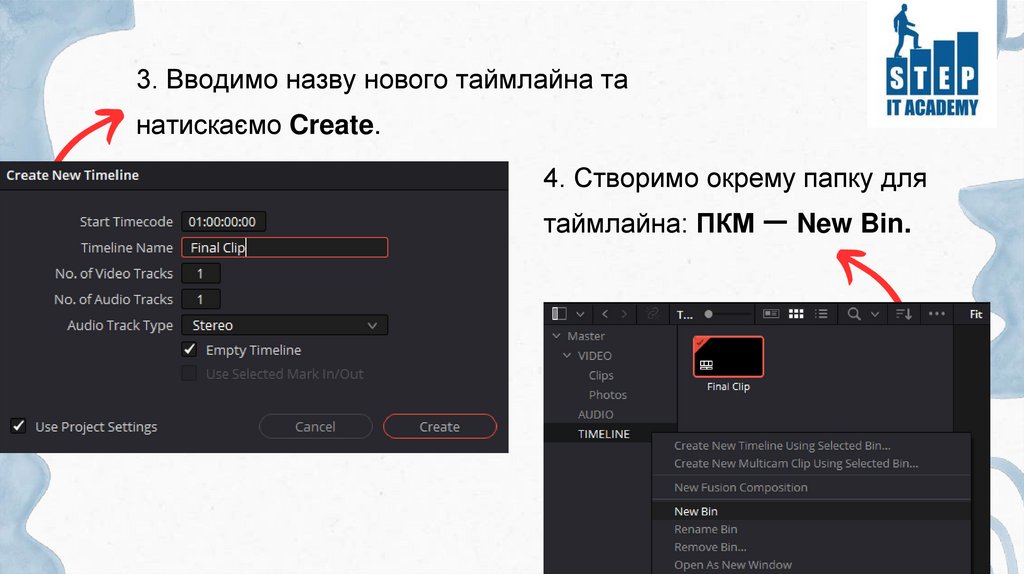Choose Create New Multicam Clip Using Selected Bin
Viewport: 1024px width, 574px height.
(795, 464)
